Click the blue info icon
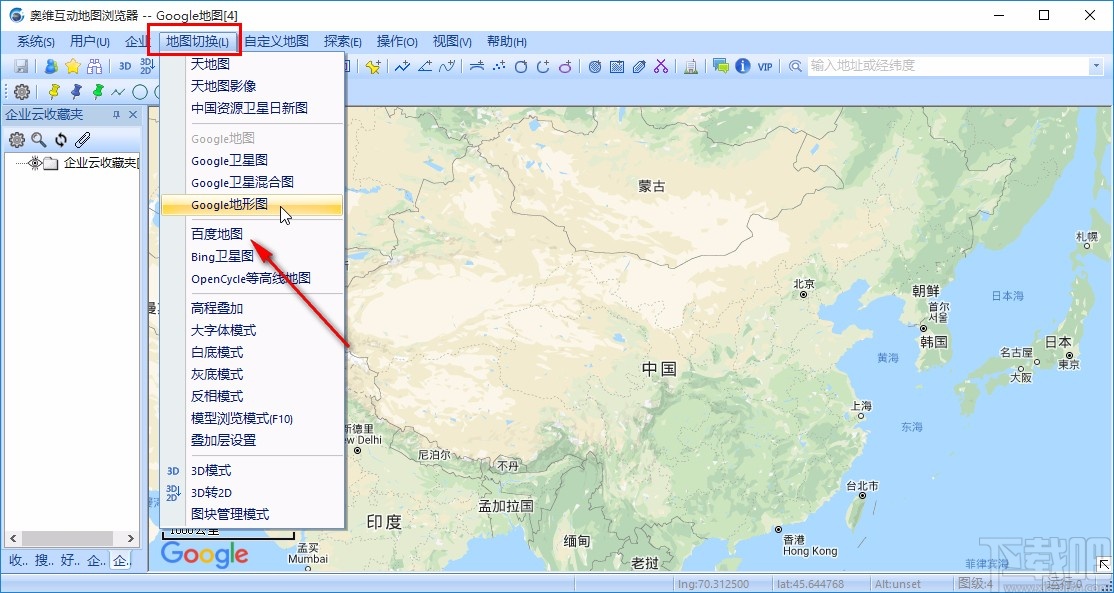Viewport: 1114px width, 593px height. 742,66
